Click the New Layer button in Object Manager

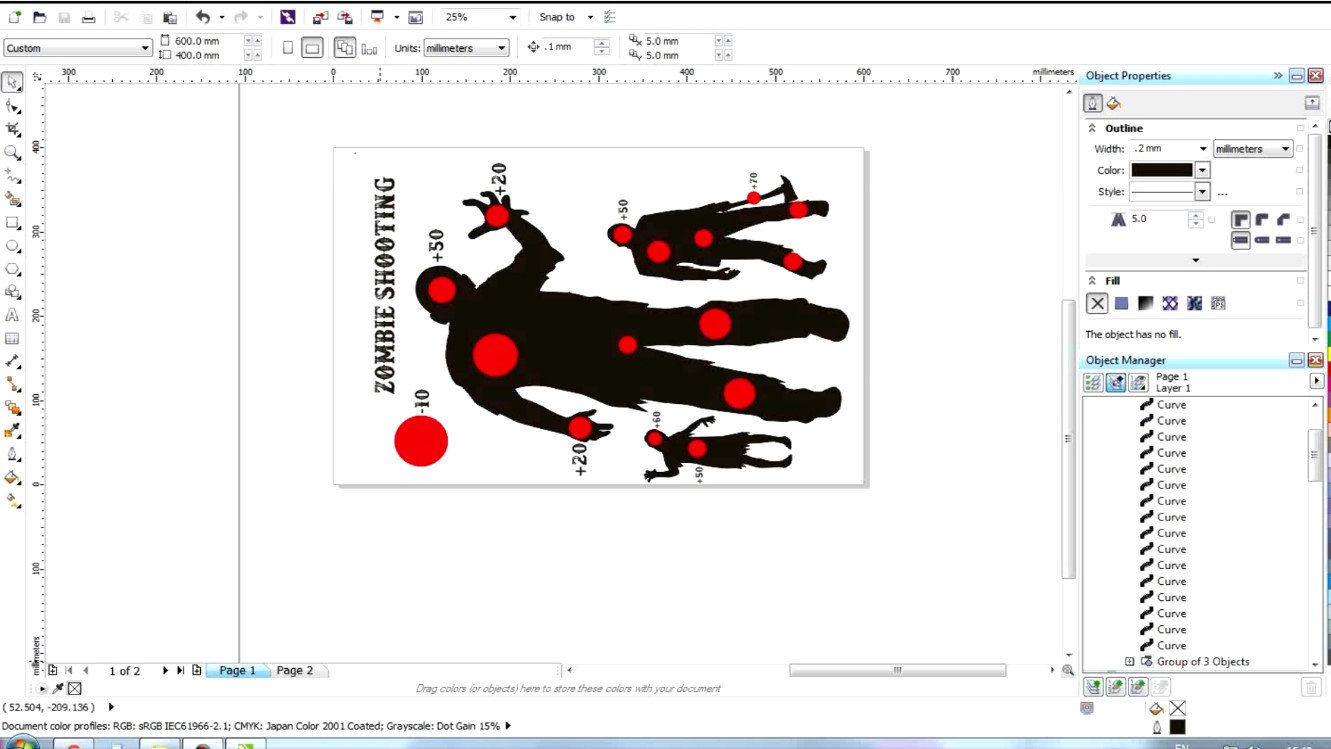click(1093, 687)
